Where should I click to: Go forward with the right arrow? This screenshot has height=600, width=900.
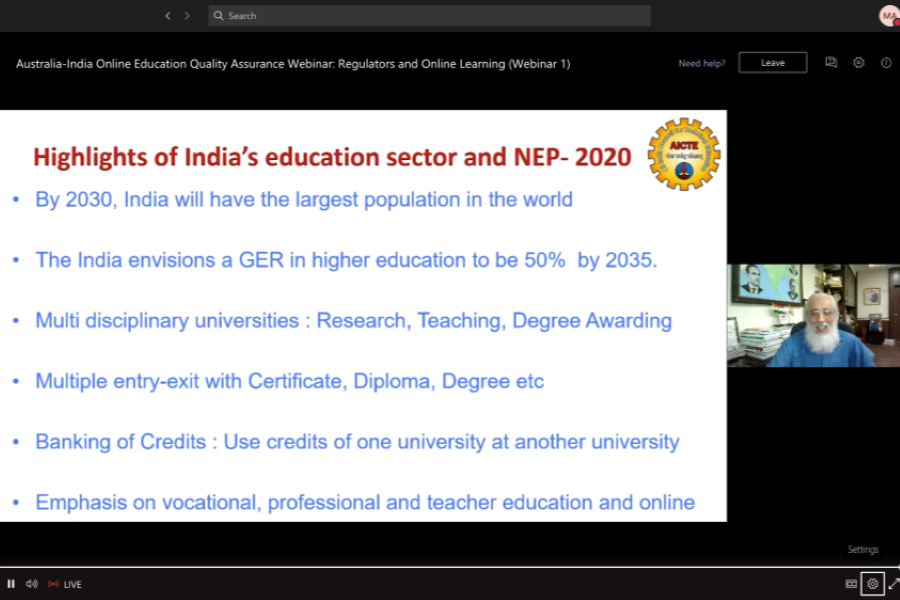click(187, 16)
